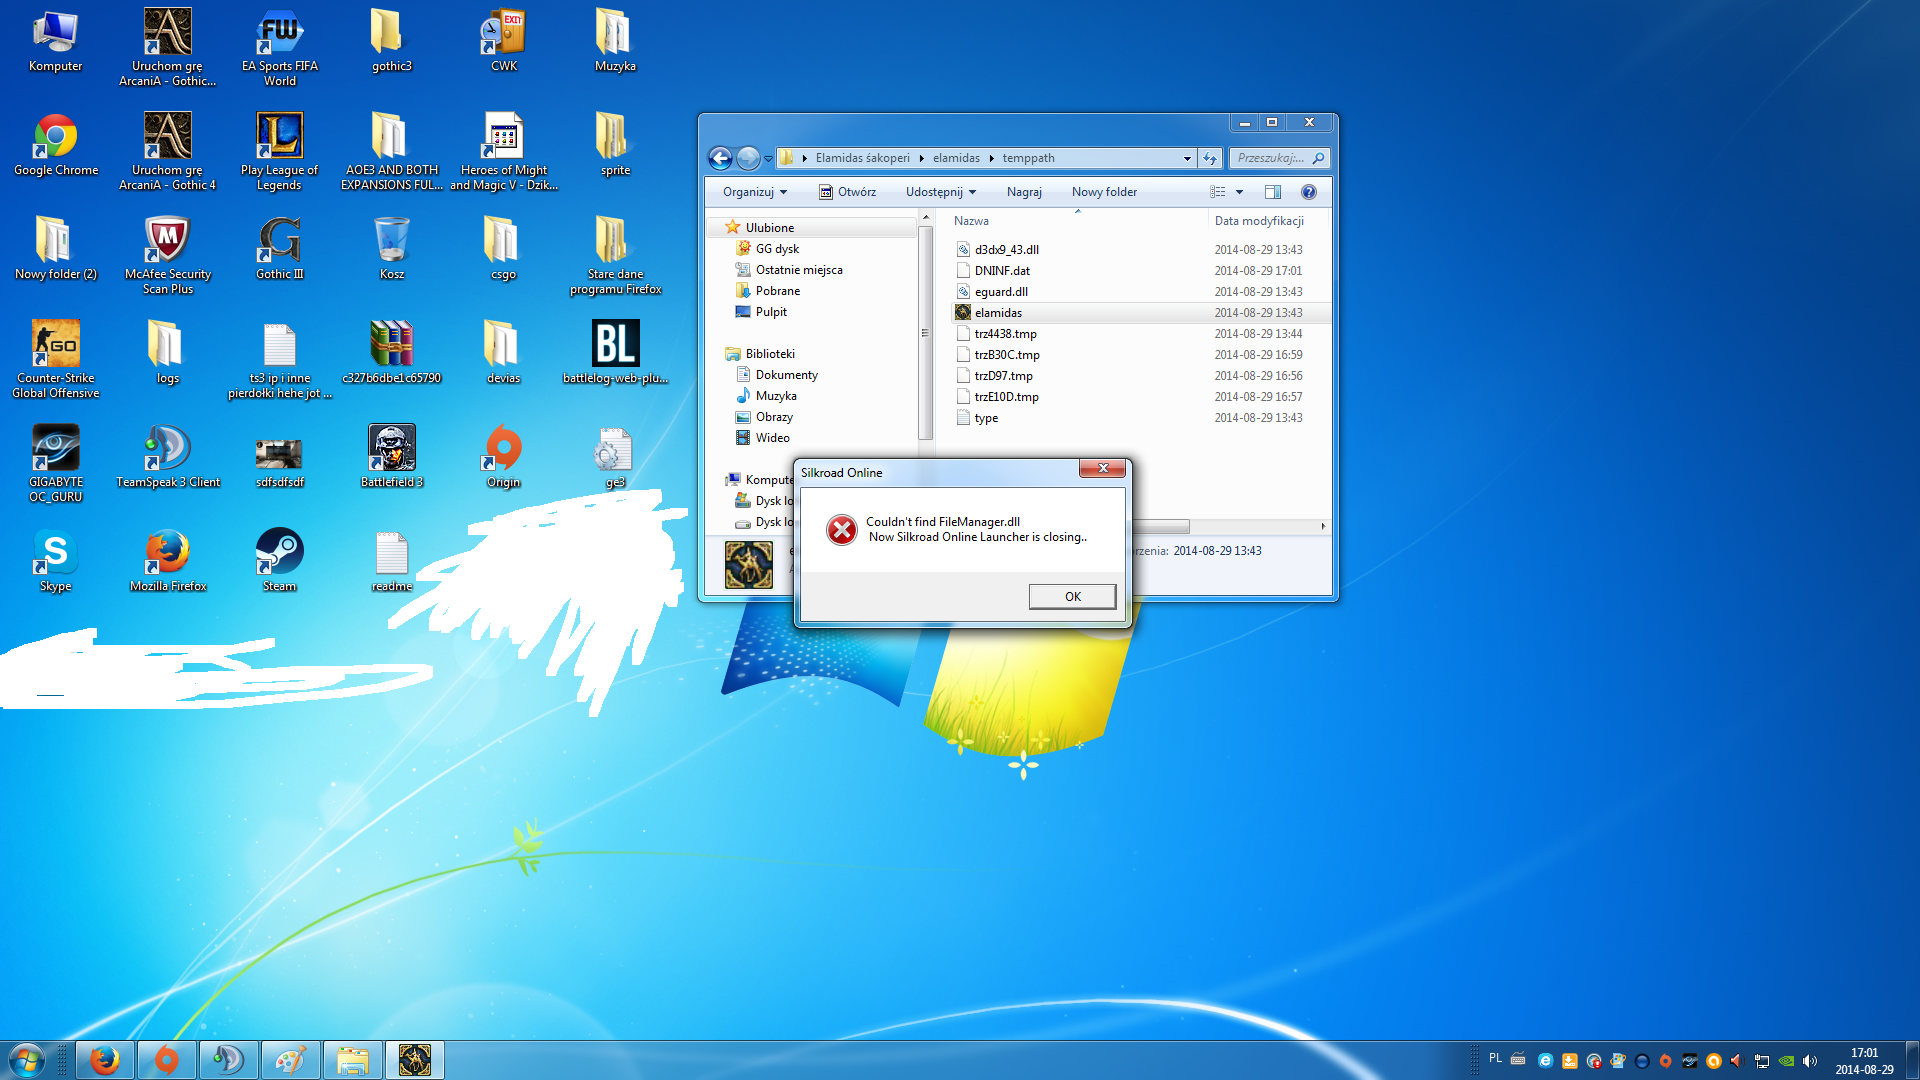Open the Komputer desktop icon
Screen dimensions: 1920x1080
(x=55, y=42)
